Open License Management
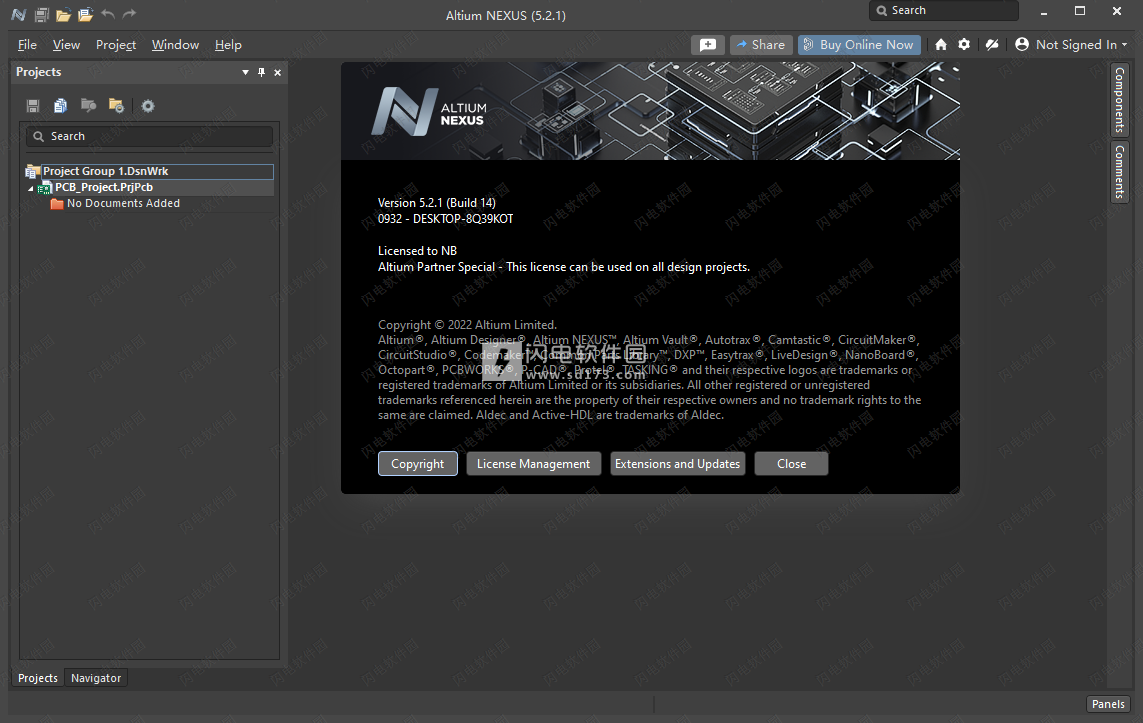1143x723 pixels. [534, 464]
